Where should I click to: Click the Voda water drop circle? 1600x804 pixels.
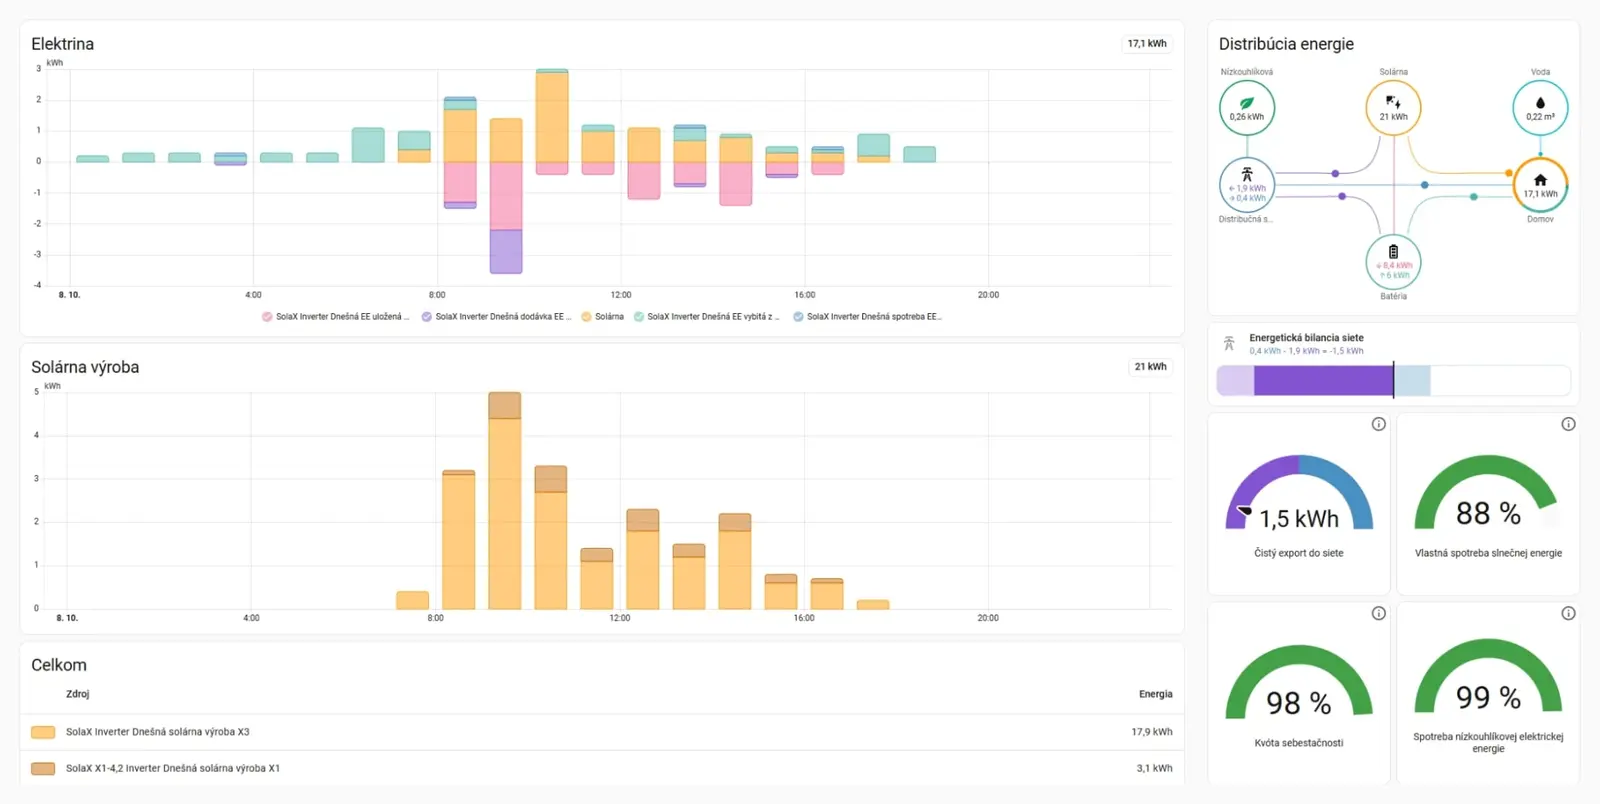1540,108
